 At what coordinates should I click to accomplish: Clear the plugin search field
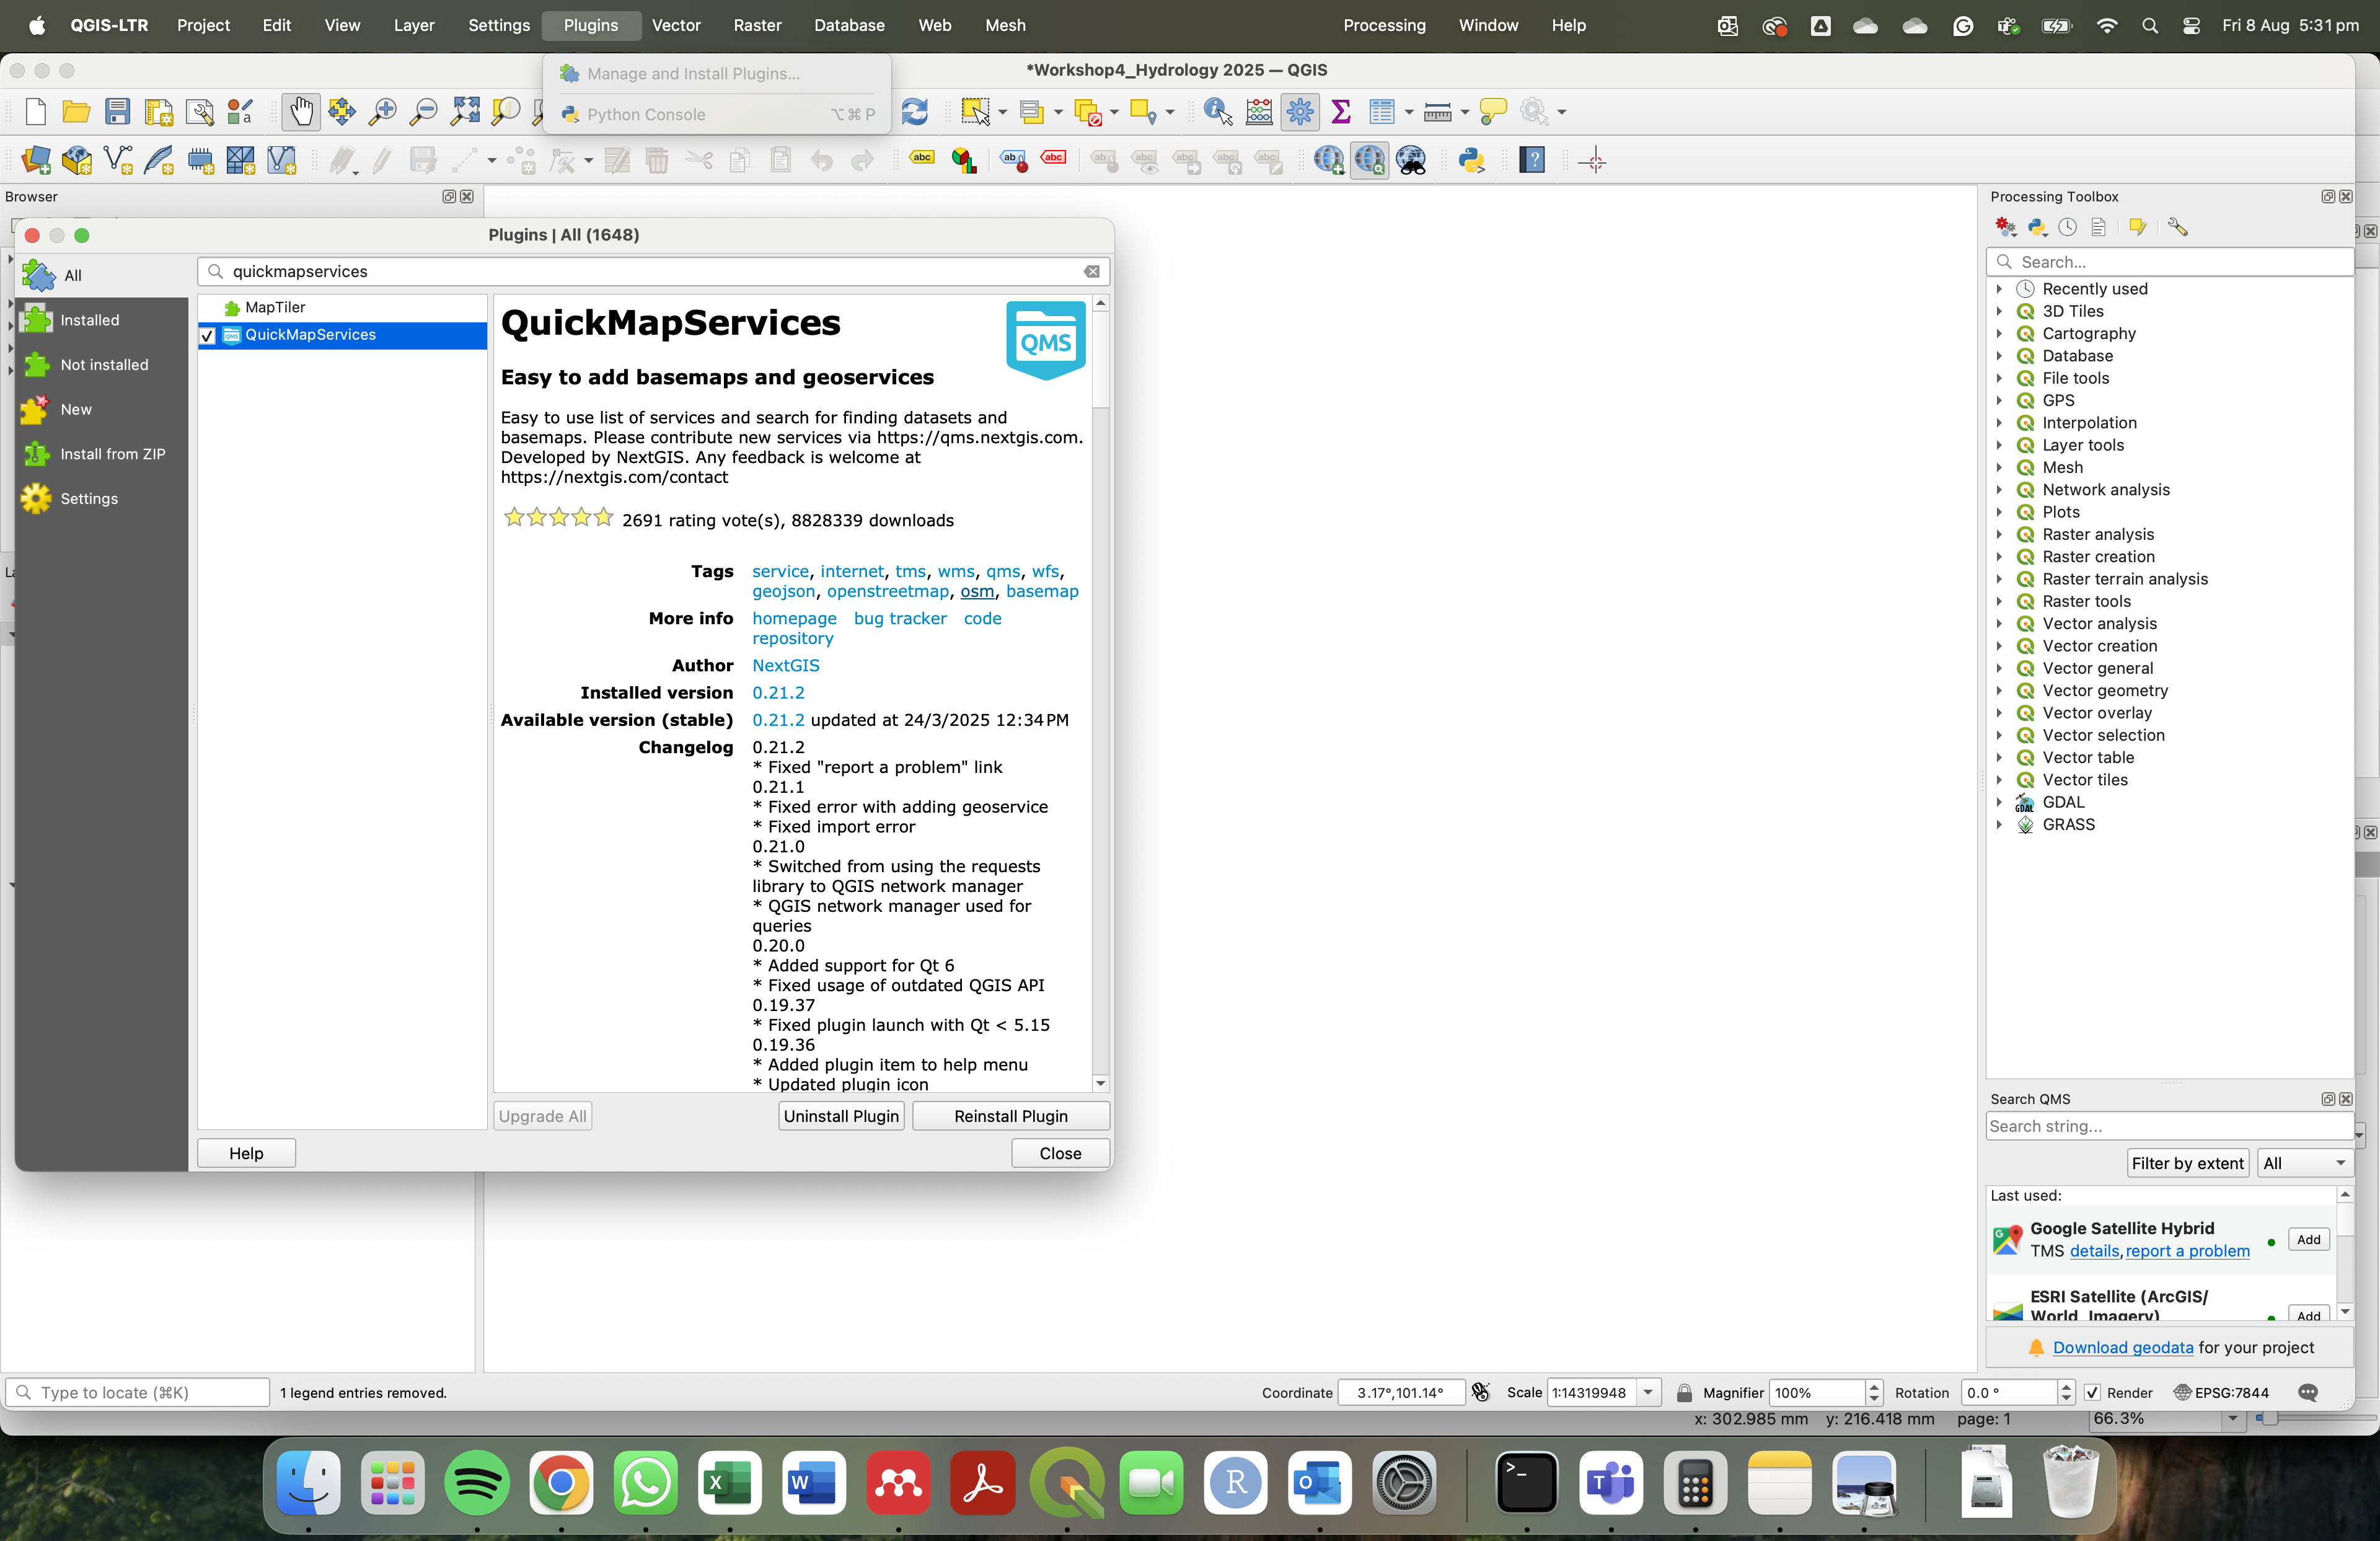click(x=1092, y=272)
